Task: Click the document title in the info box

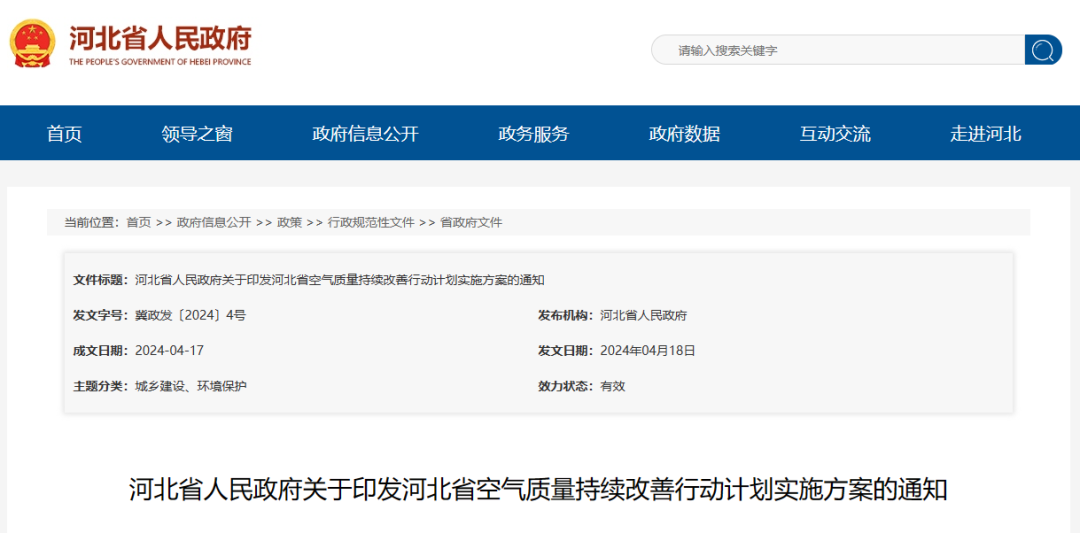Action: click(x=340, y=280)
